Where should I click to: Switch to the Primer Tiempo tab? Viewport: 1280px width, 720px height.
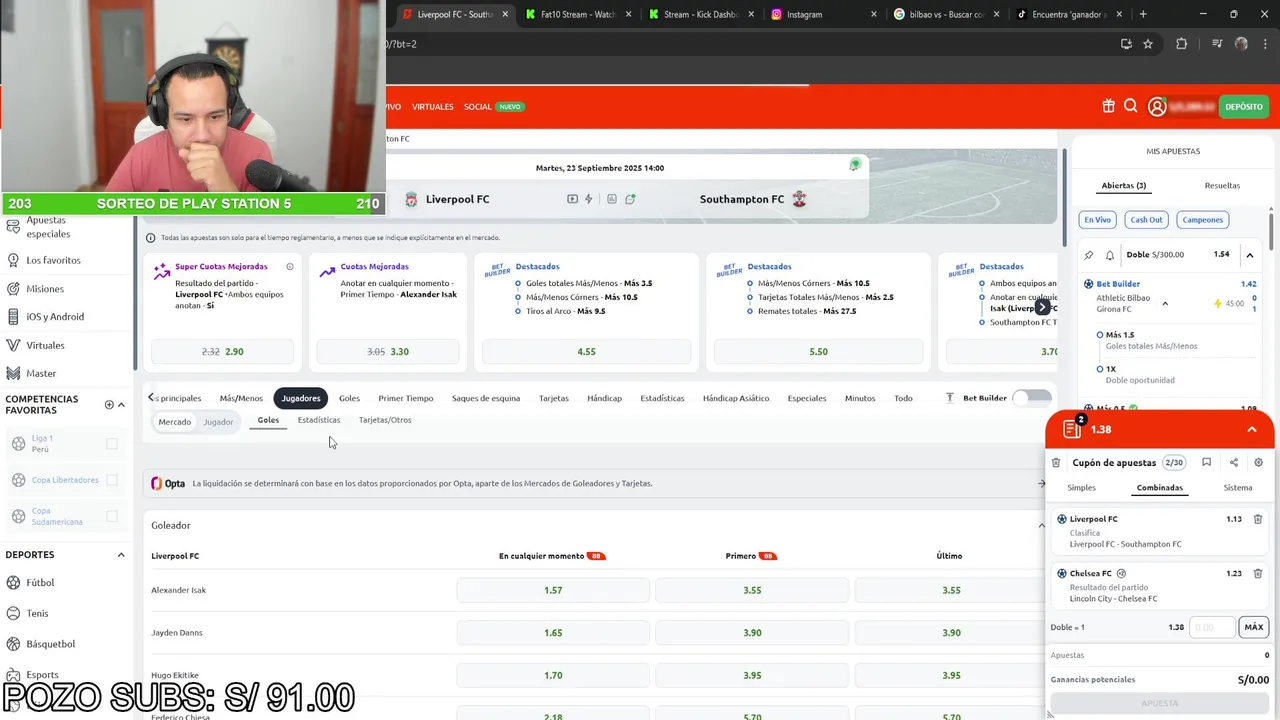point(406,398)
